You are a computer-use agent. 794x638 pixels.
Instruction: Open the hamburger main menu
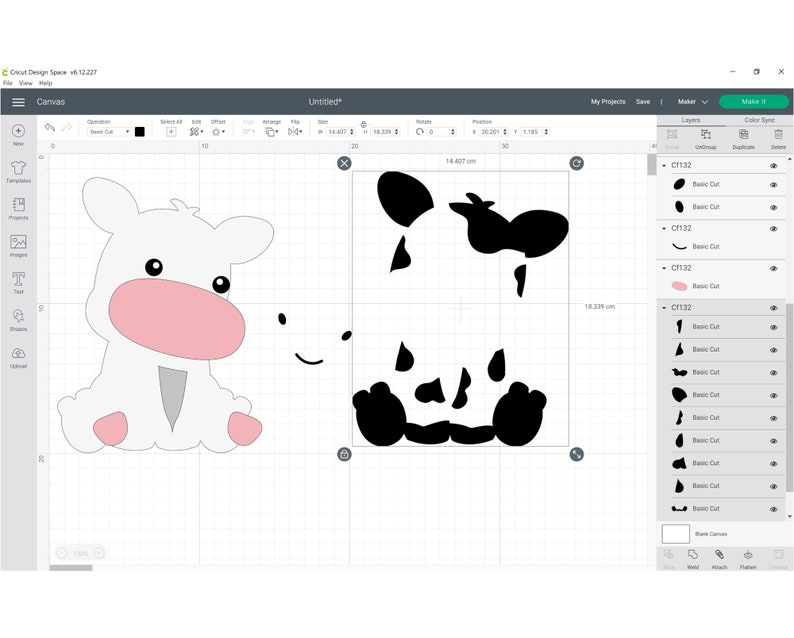coord(18,102)
